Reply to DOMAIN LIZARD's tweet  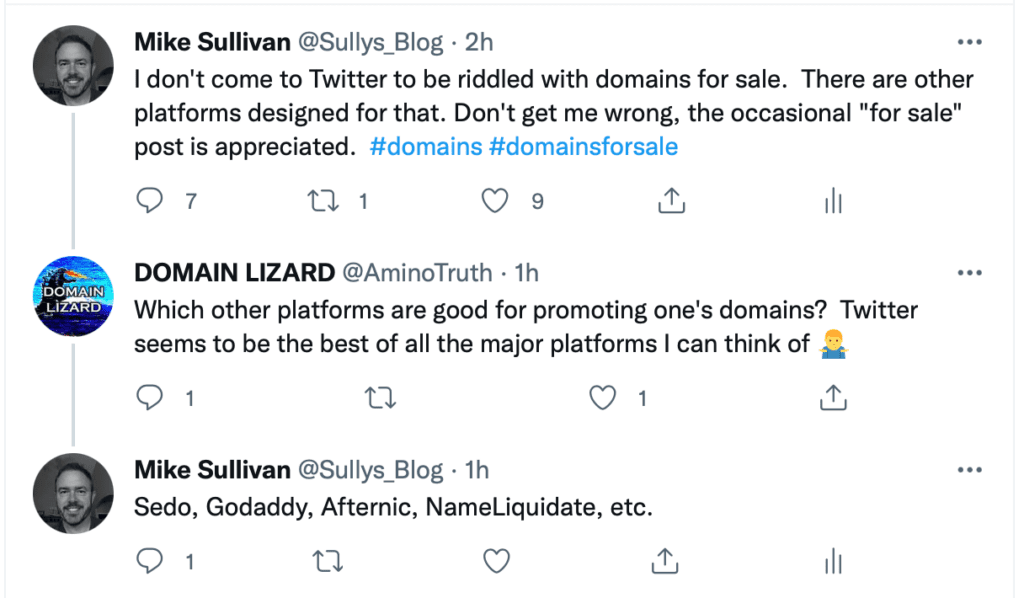[x=149, y=398]
